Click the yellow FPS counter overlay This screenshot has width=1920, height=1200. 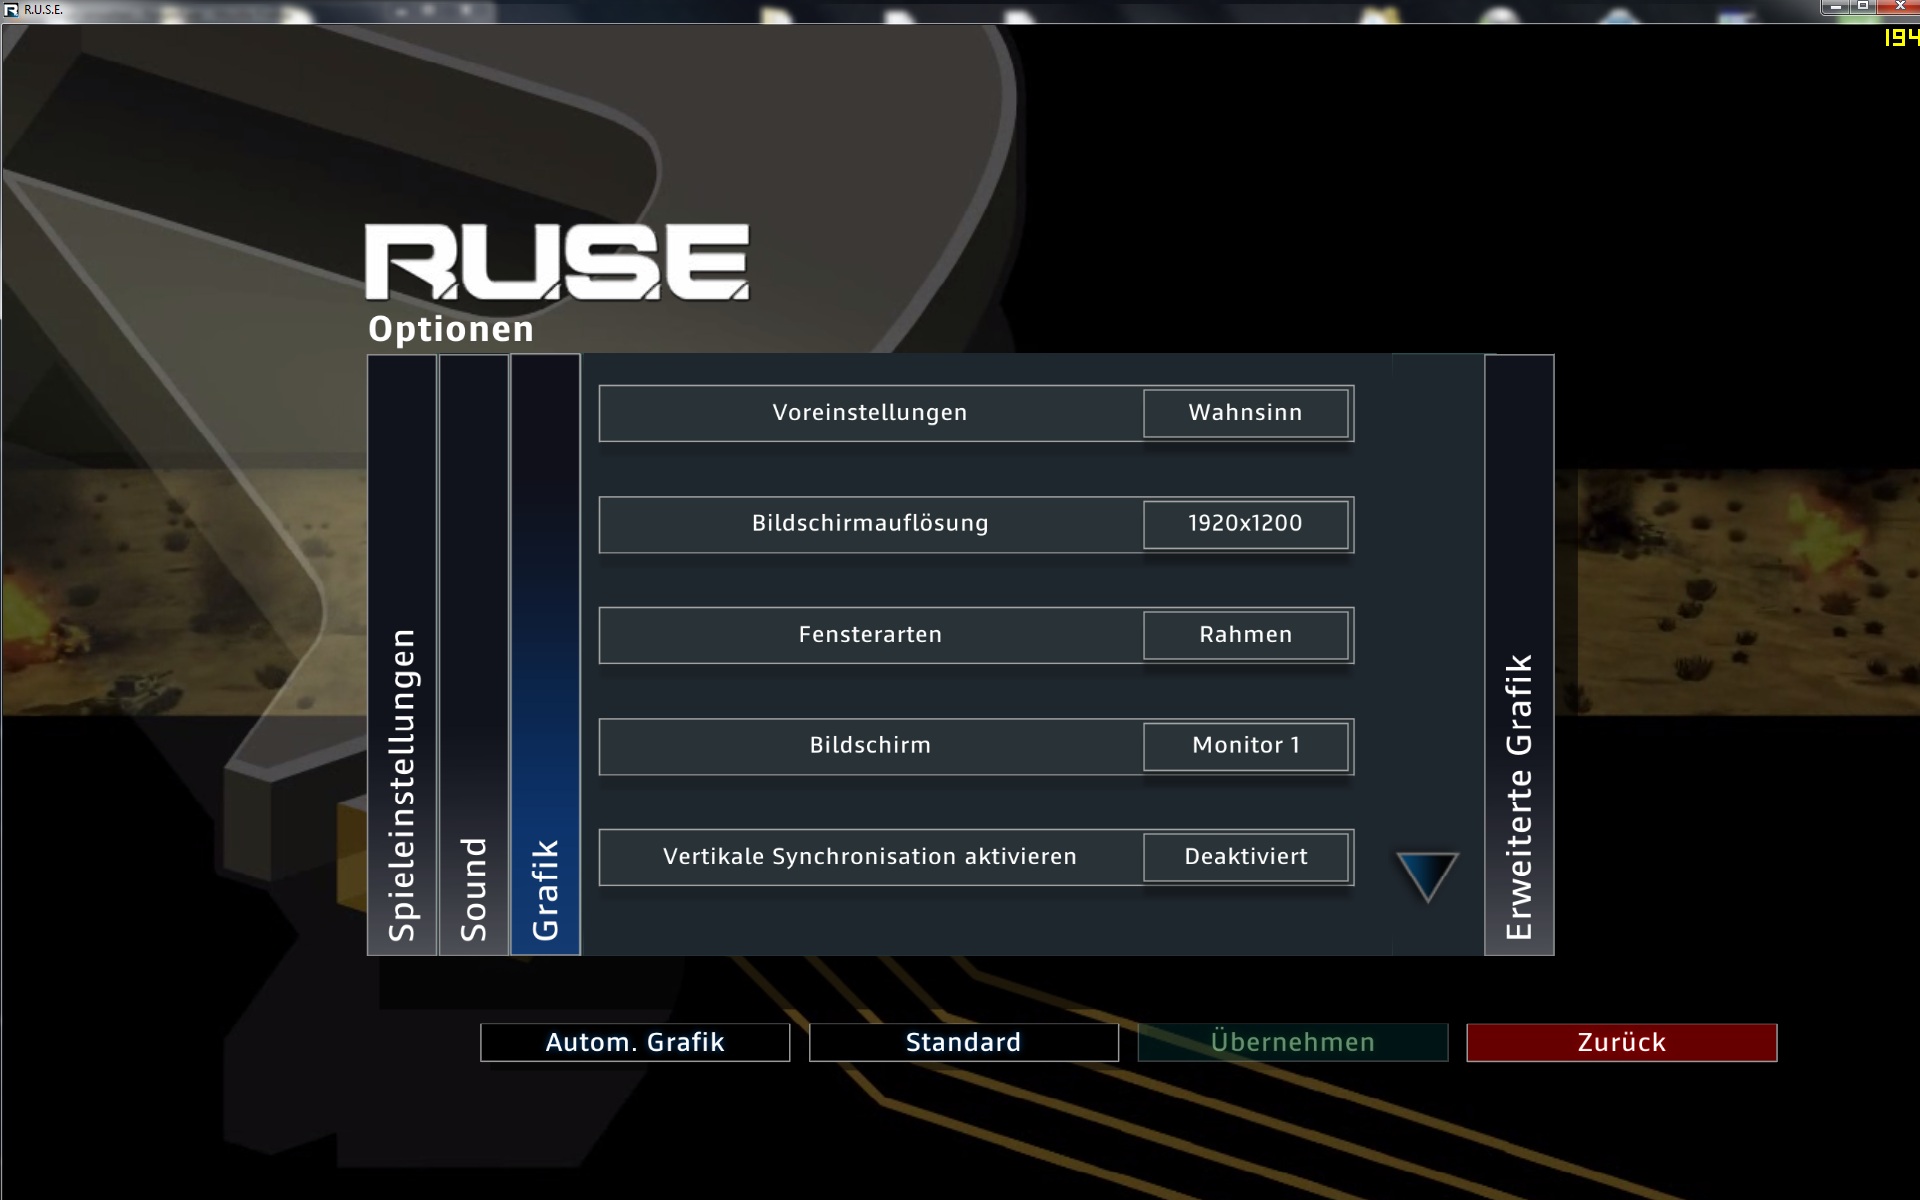click(1901, 38)
